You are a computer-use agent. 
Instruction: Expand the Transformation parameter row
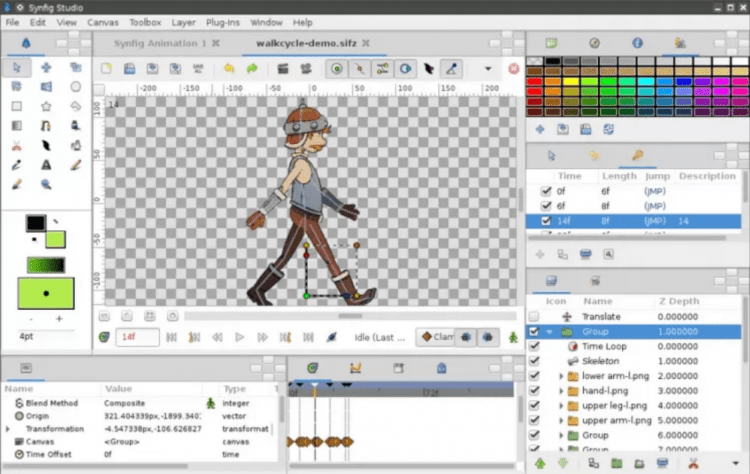[8, 428]
